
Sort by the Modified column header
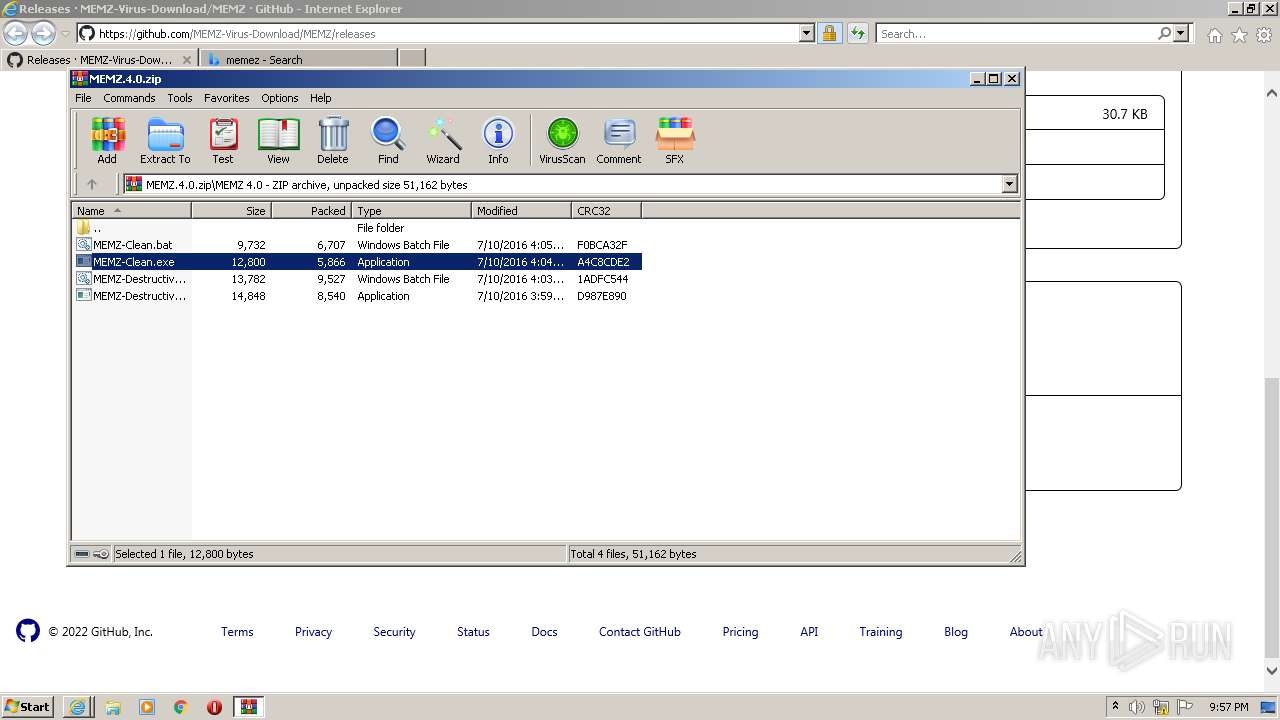521,210
